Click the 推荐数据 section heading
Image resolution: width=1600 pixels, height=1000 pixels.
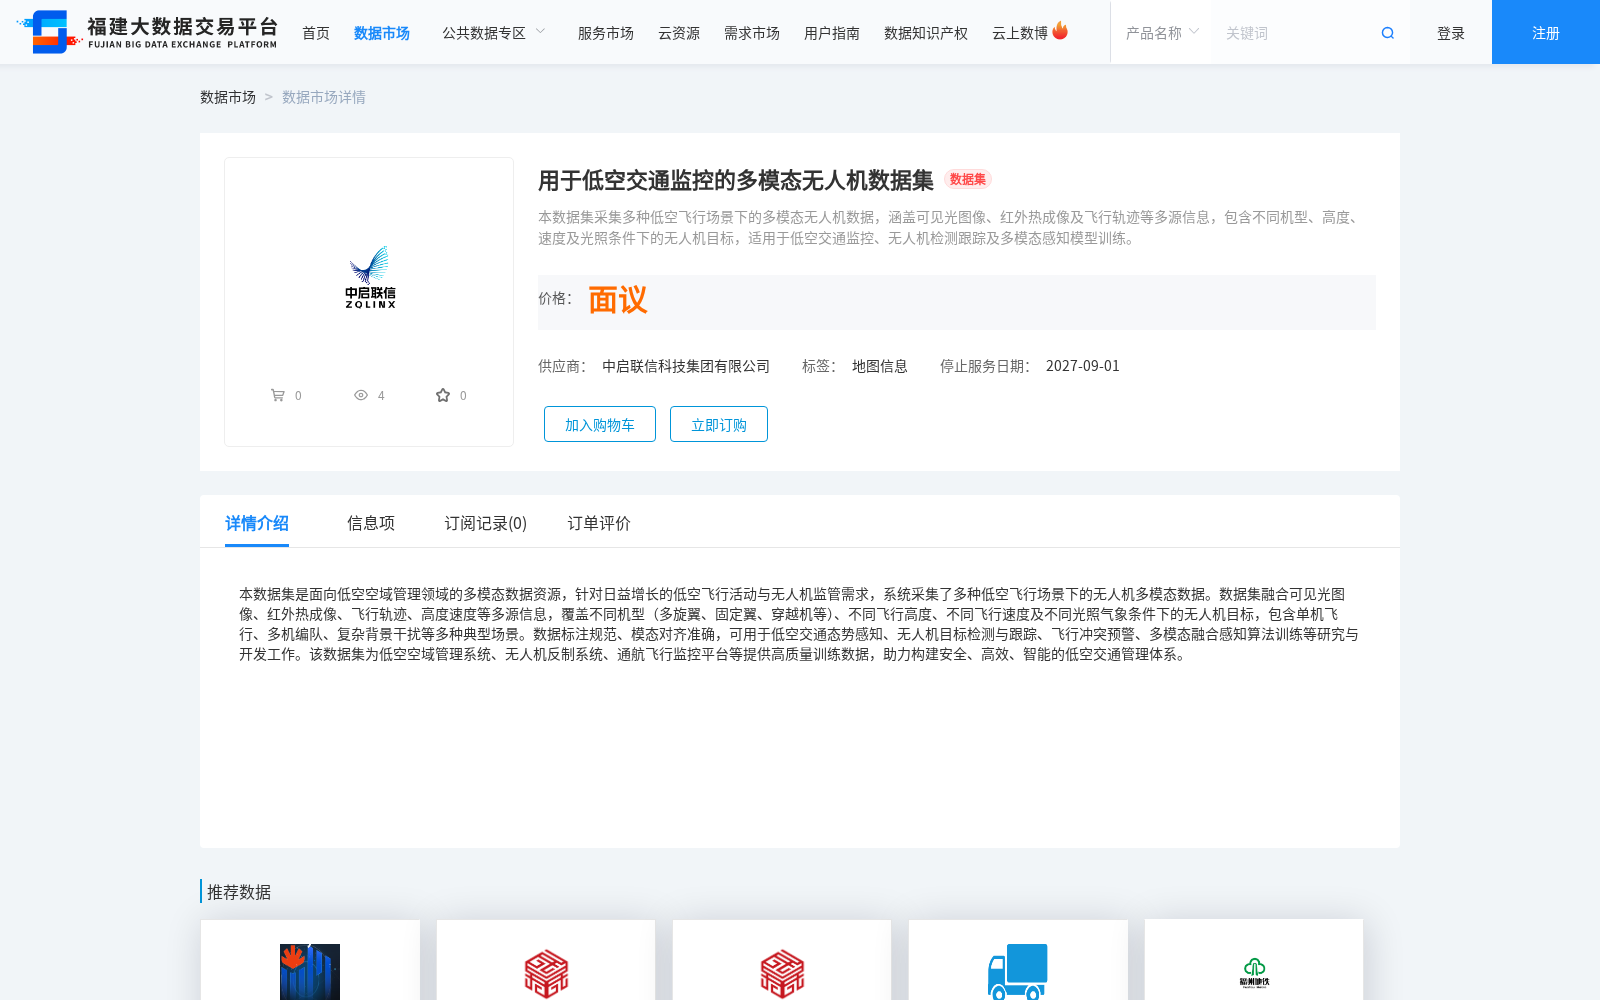point(239,892)
